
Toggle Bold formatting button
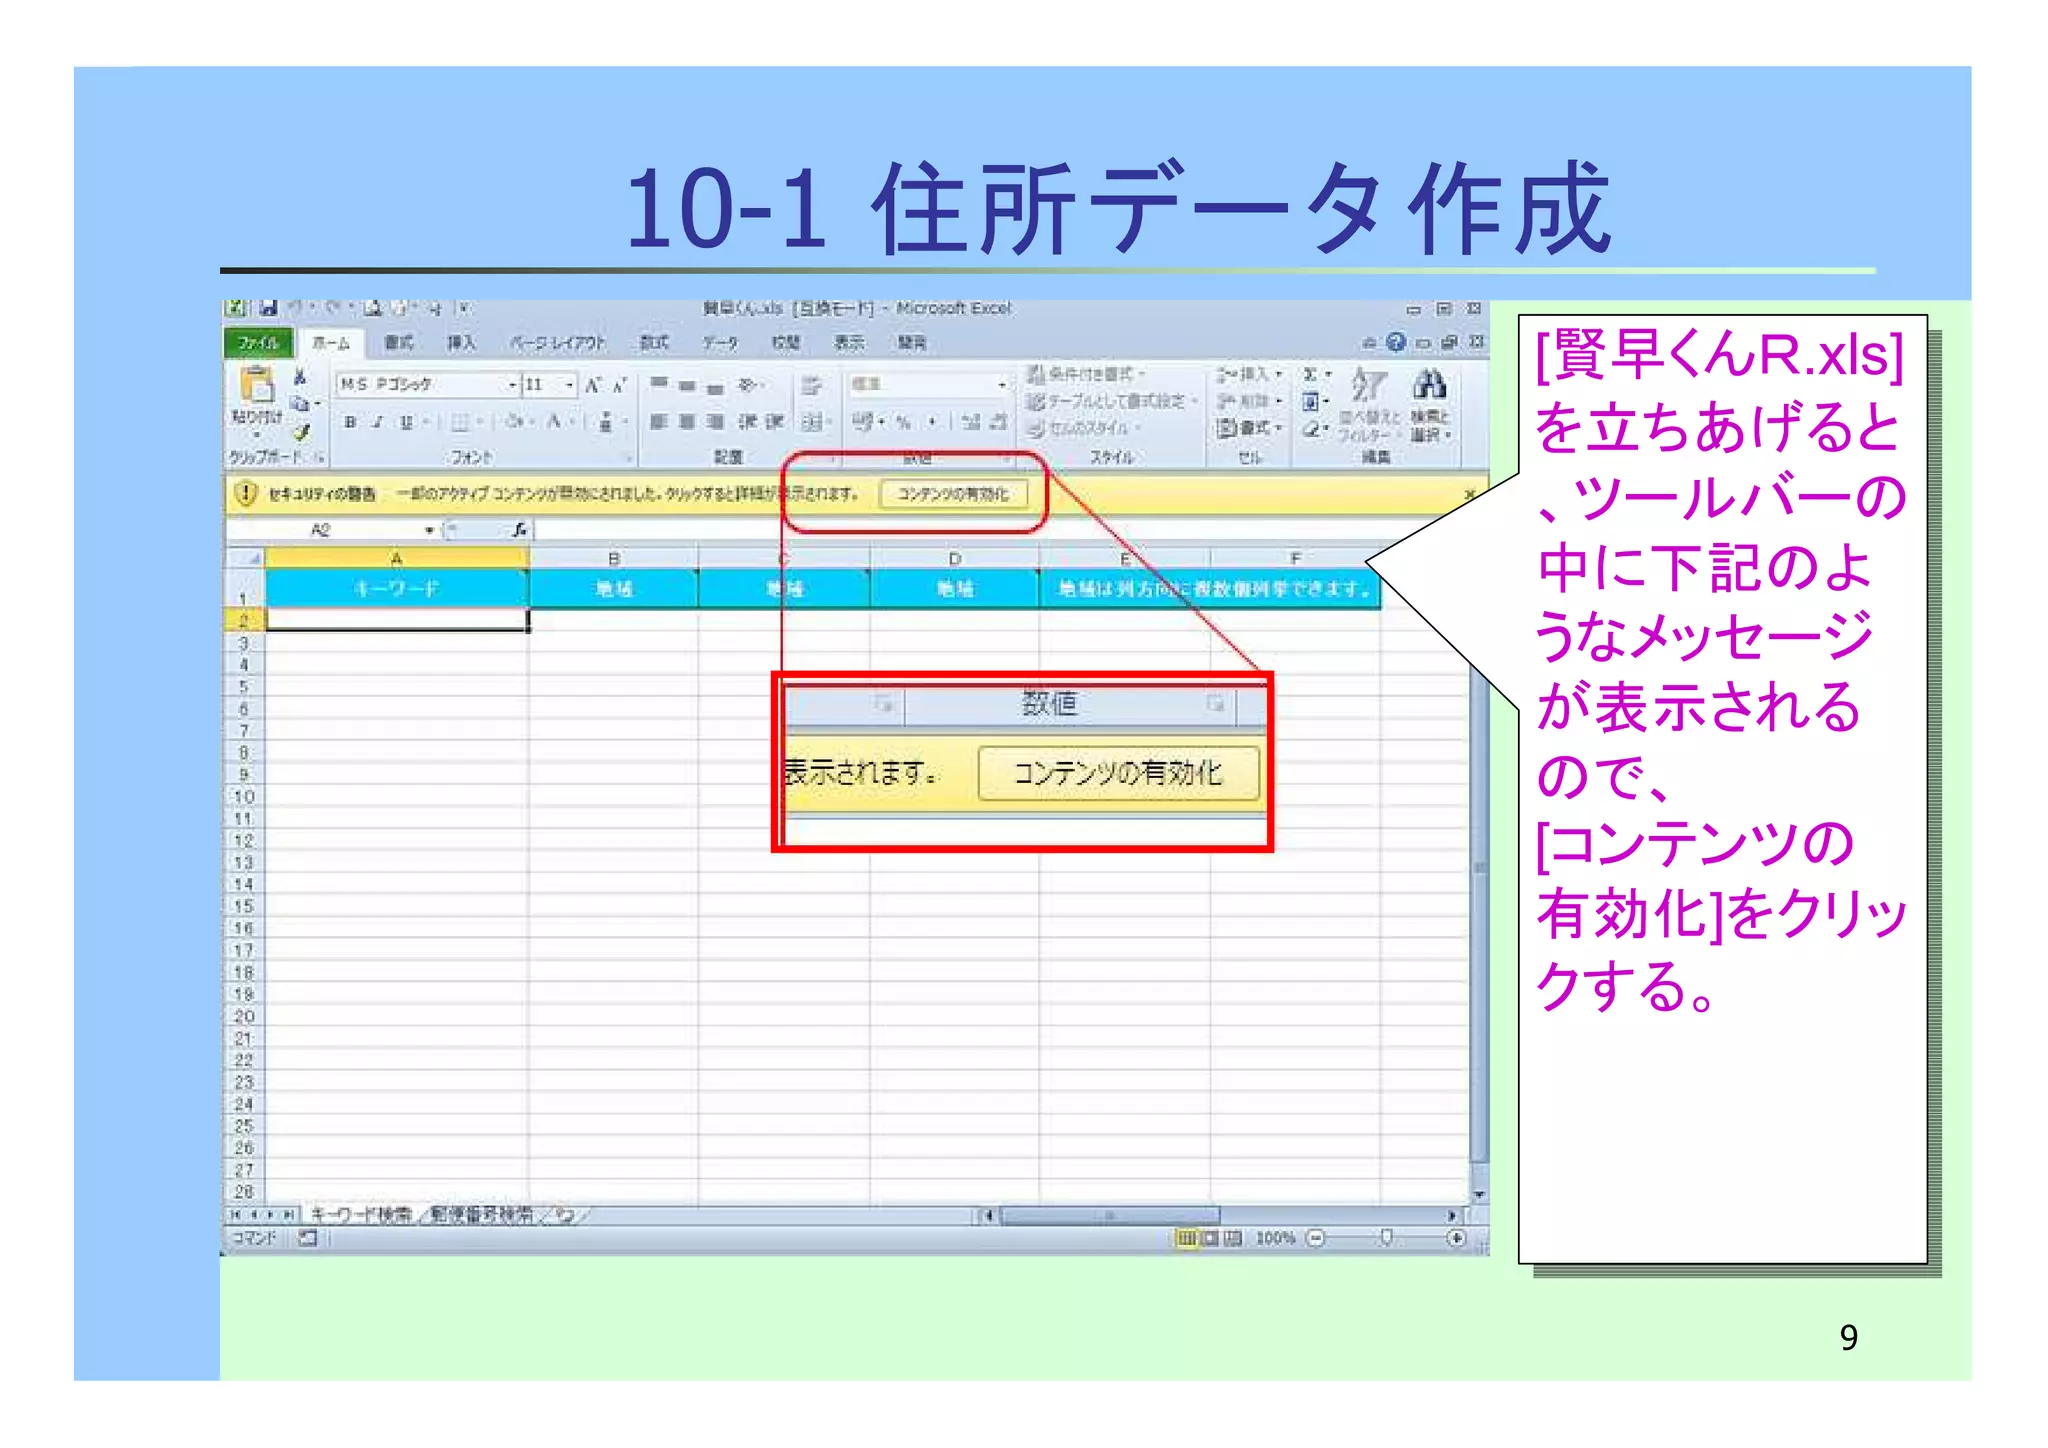pos(350,422)
